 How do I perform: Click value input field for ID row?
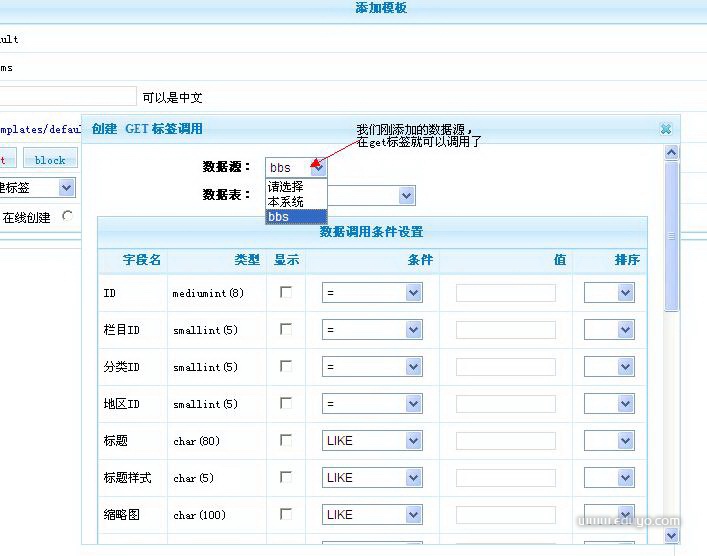click(x=505, y=293)
